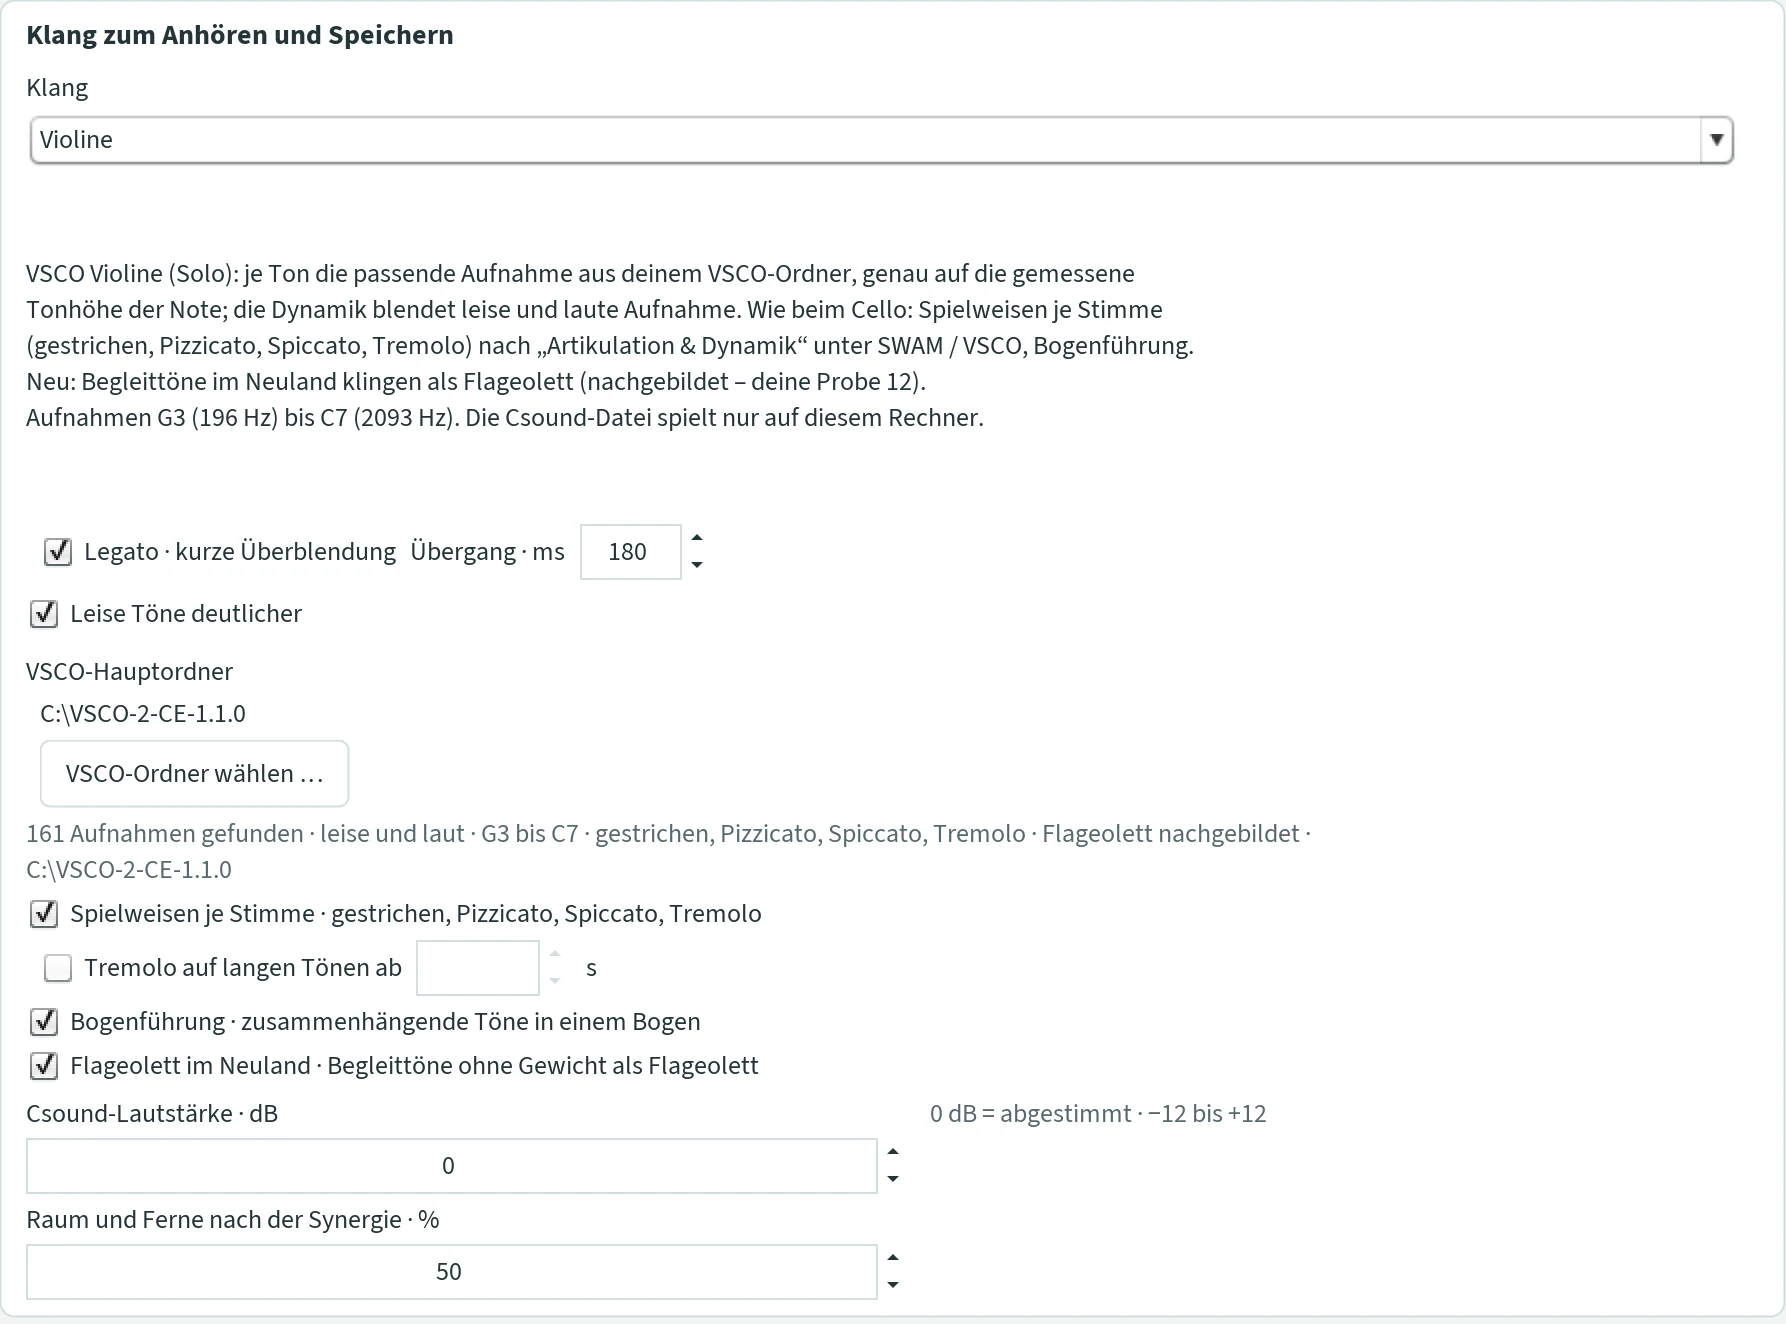Open the Klang dropdown arrow
The image size is (1786, 1324).
pyautogui.click(x=1716, y=140)
